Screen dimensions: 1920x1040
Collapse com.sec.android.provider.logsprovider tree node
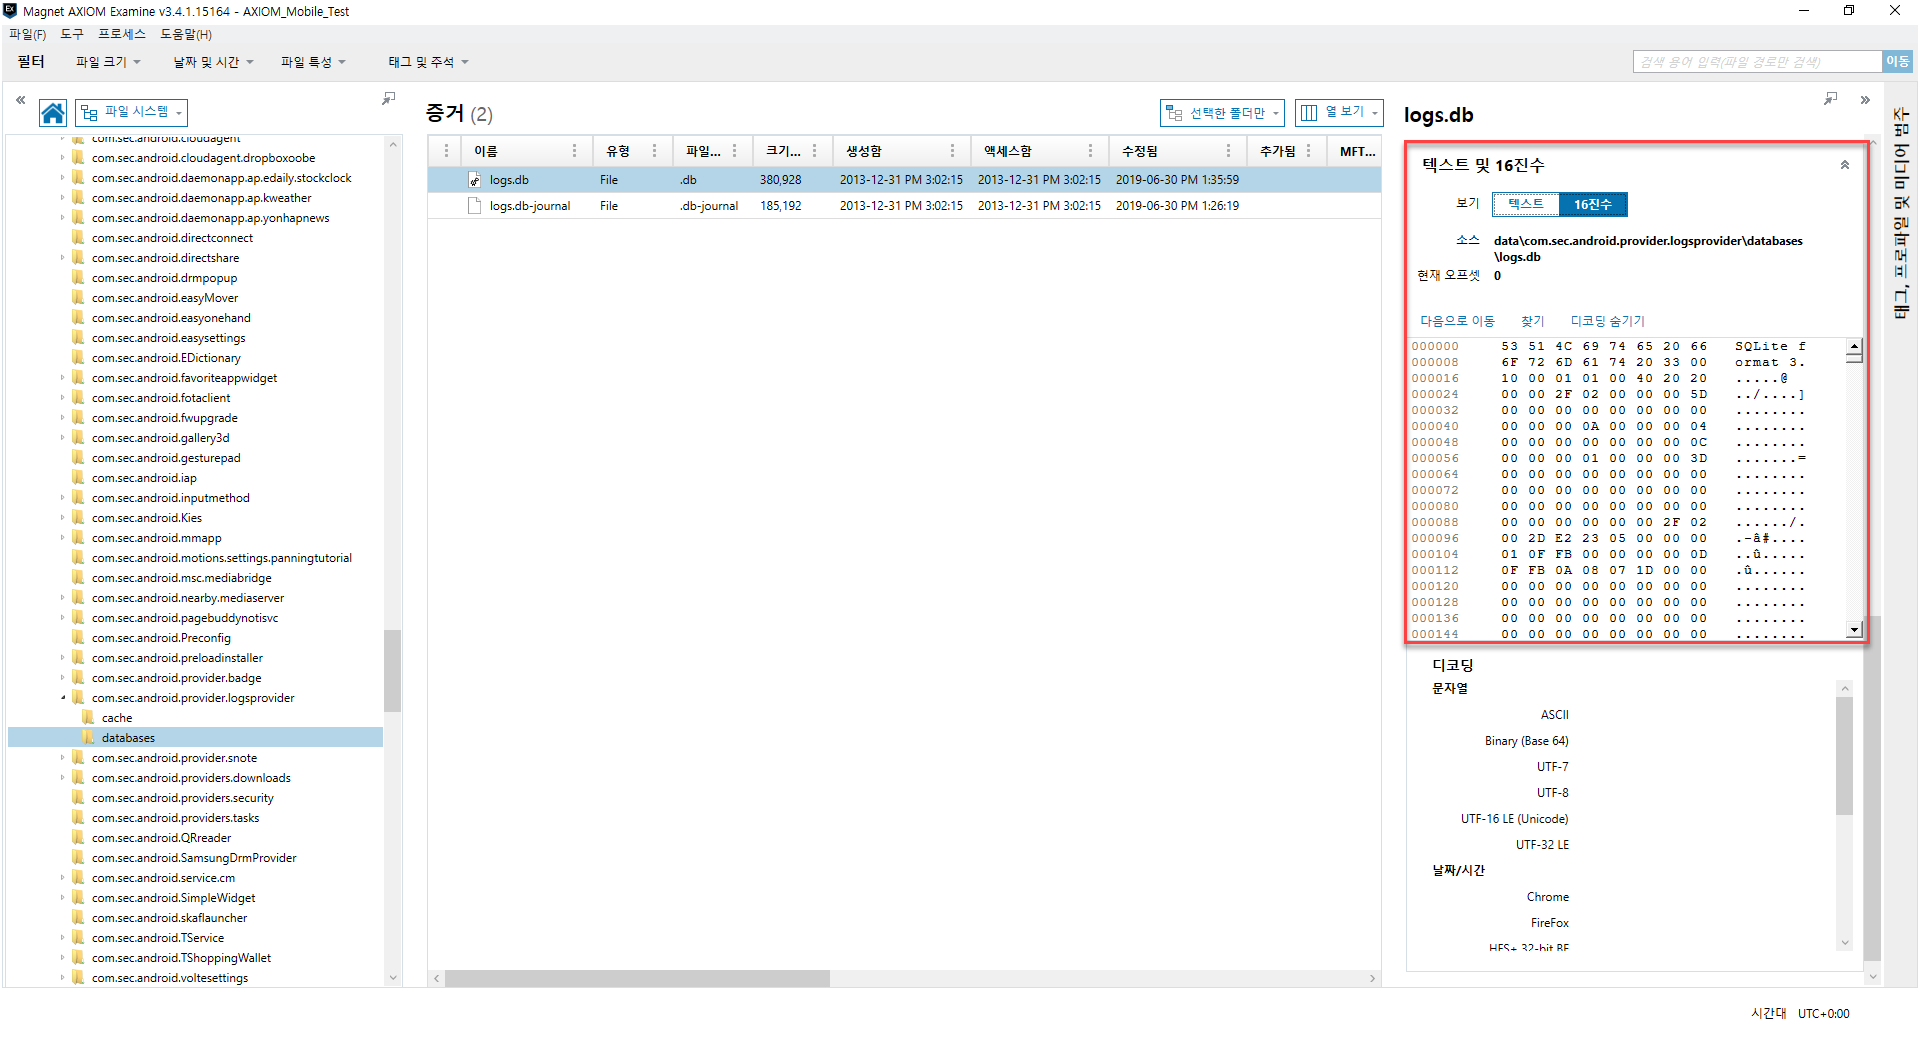click(62, 698)
